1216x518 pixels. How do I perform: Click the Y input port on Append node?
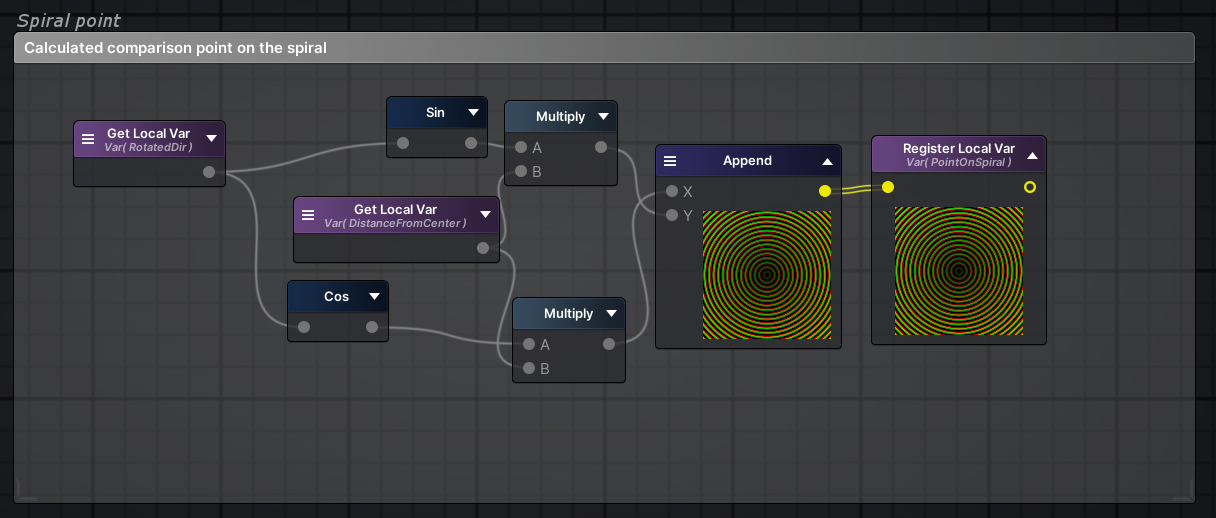[672, 215]
